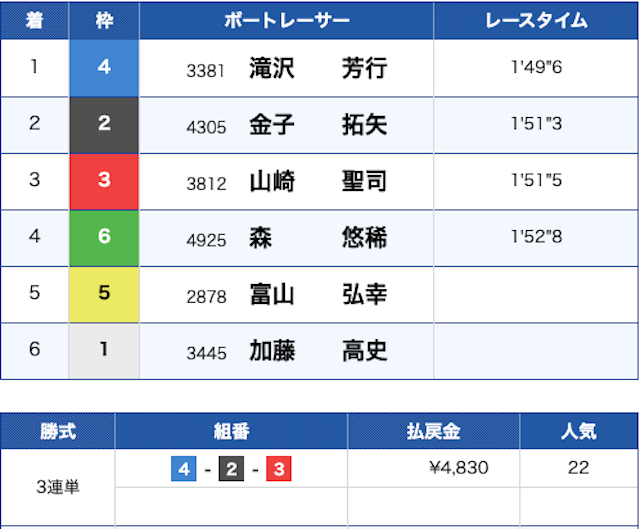Screen dimensions: 640x529
Task: Click the レースタイム column header
Action: pos(535,21)
